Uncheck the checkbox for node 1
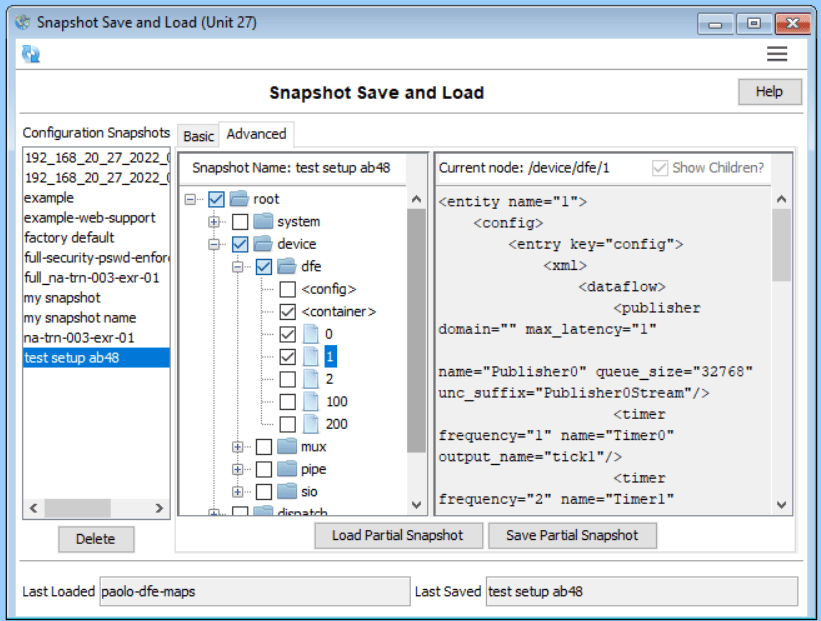This screenshot has height=621, width=821. [x=287, y=357]
